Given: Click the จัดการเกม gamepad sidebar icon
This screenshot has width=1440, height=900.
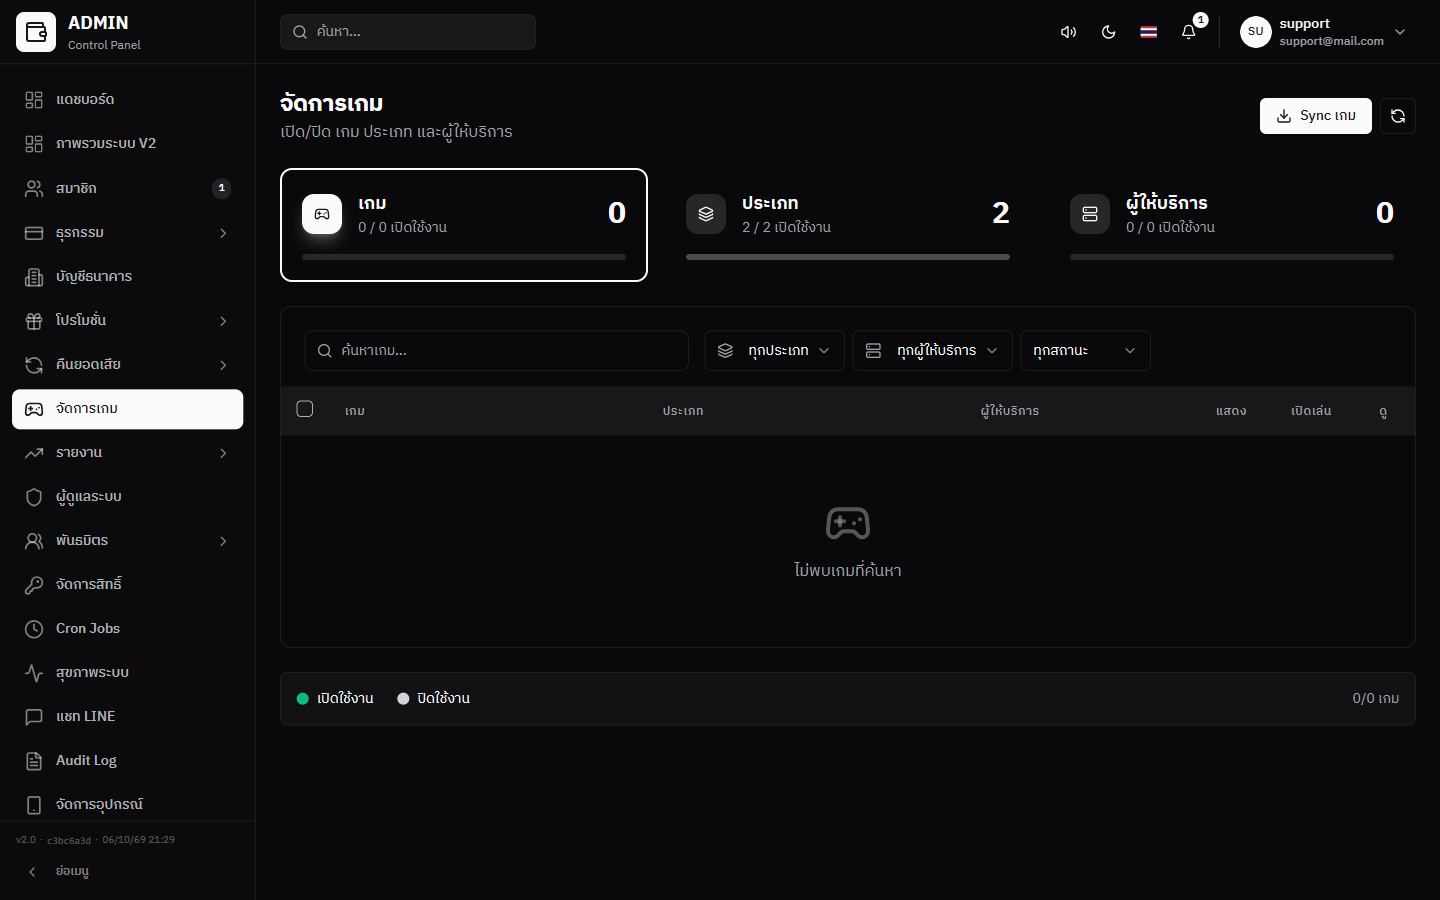Looking at the screenshot, I should click(x=34, y=409).
